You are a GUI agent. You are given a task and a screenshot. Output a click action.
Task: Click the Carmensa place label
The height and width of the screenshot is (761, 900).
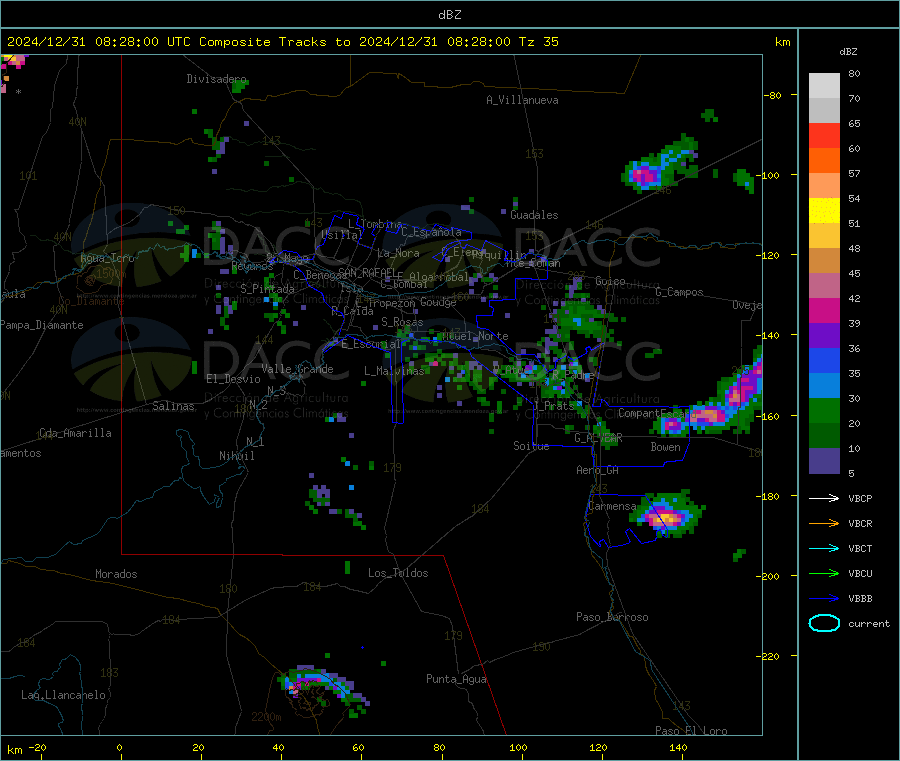(612, 506)
